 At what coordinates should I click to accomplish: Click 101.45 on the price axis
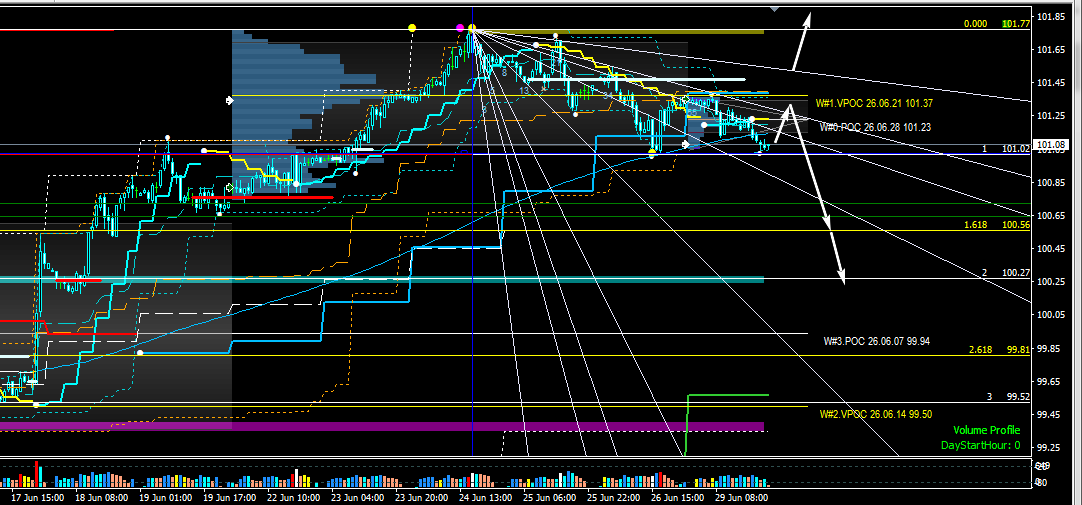point(1050,83)
